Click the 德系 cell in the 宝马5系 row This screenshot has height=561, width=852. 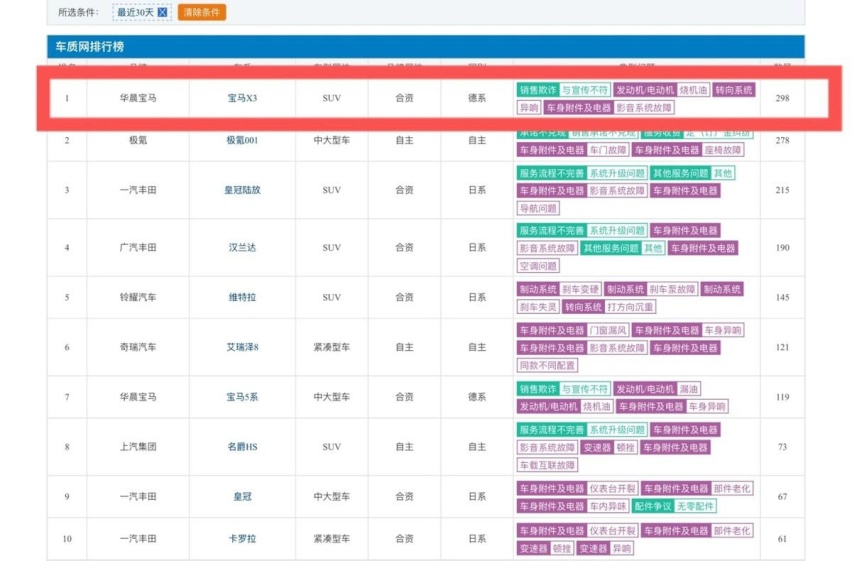point(477,397)
